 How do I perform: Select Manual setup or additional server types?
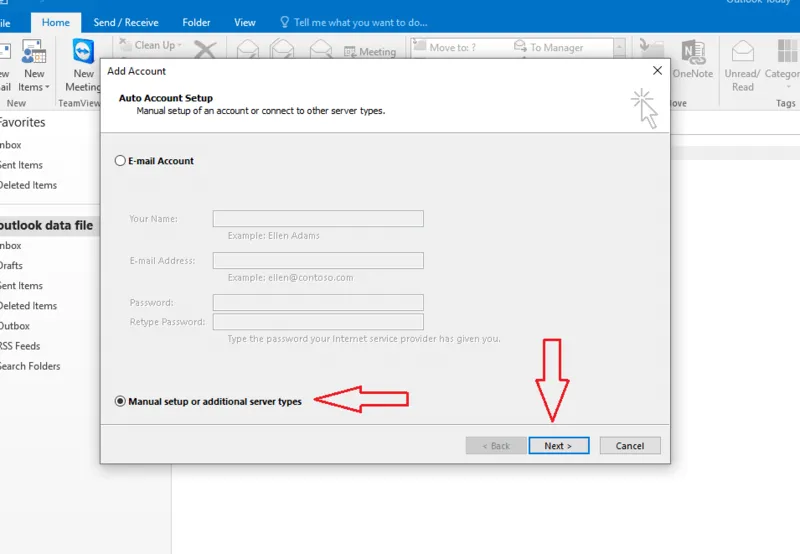(120, 401)
